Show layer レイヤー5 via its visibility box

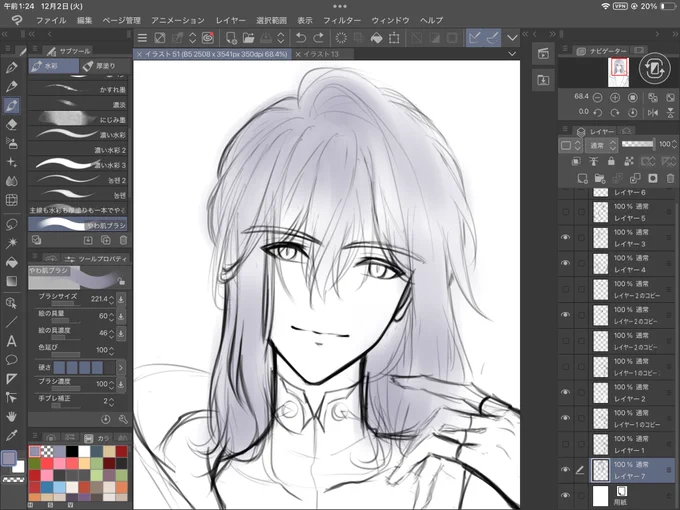[x=566, y=212]
